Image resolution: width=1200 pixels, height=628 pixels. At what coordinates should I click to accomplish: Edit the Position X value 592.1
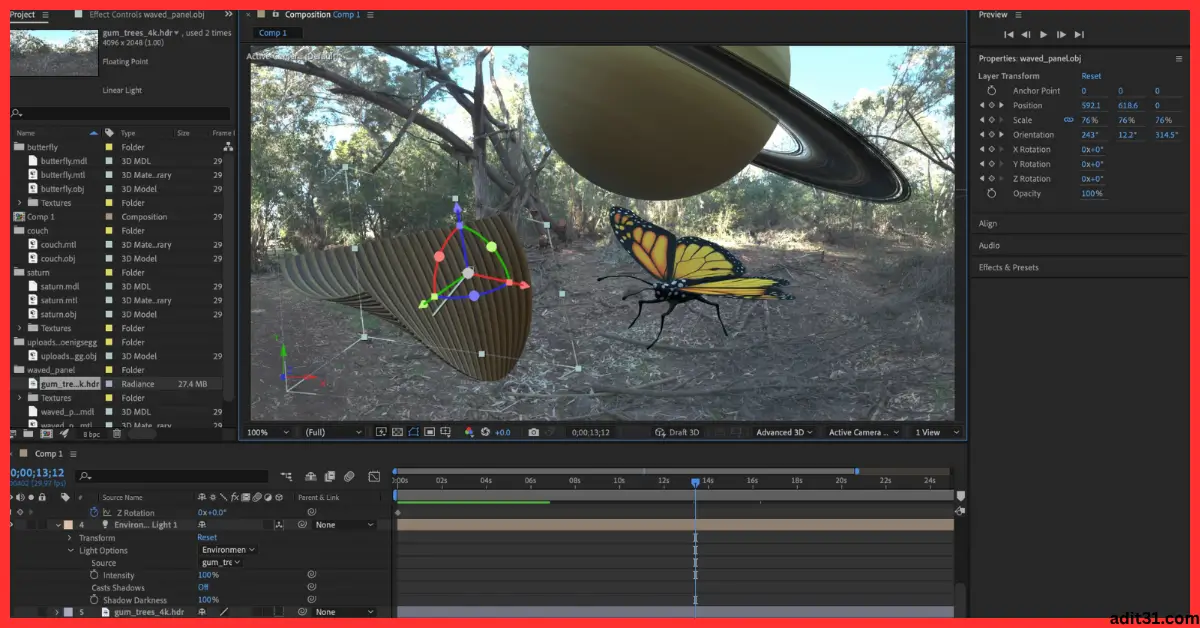(1091, 105)
